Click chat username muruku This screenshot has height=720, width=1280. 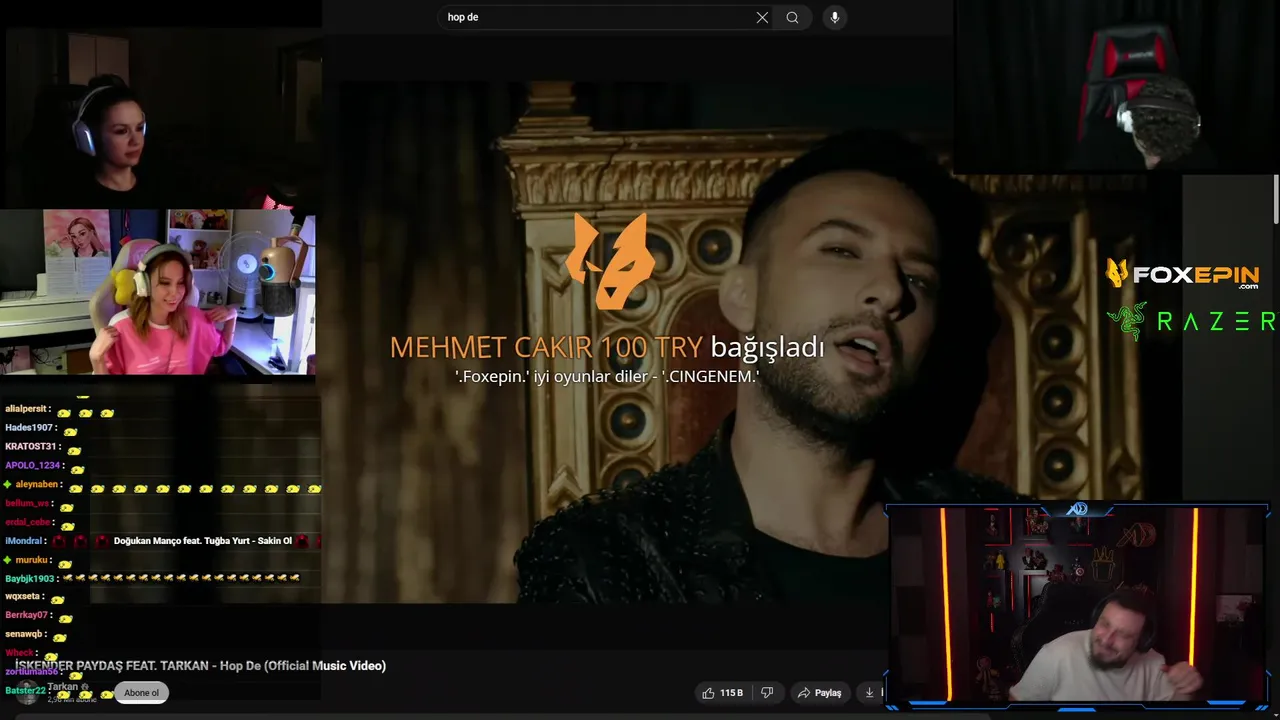coord(31,560)
